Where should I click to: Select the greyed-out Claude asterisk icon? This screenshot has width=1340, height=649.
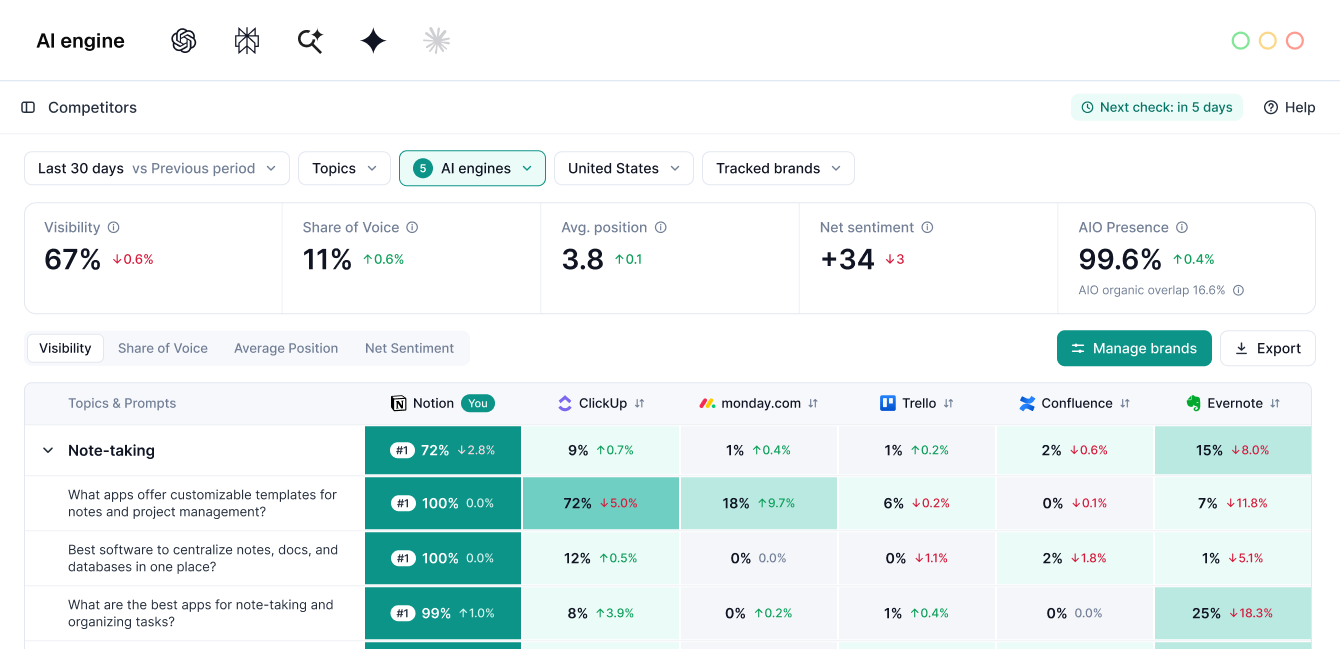coord(436,40)
